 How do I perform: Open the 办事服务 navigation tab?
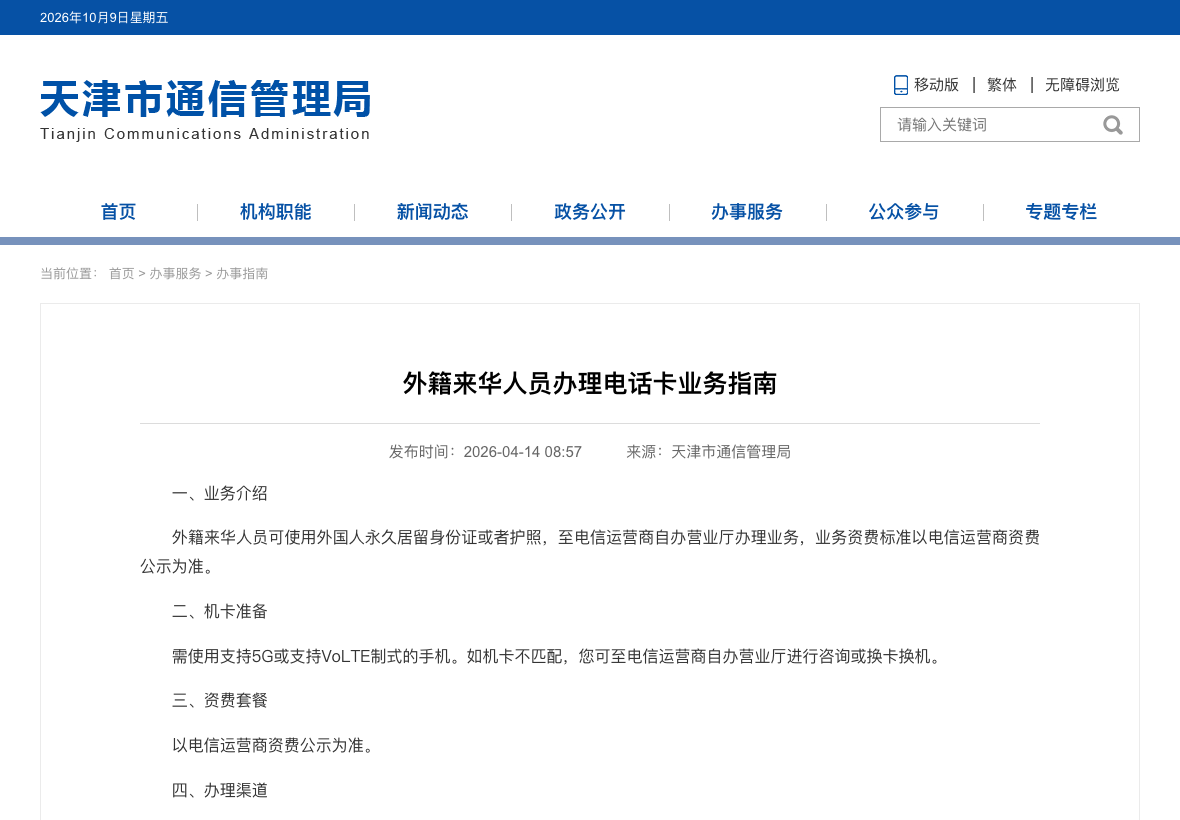(x=747, y=212)
